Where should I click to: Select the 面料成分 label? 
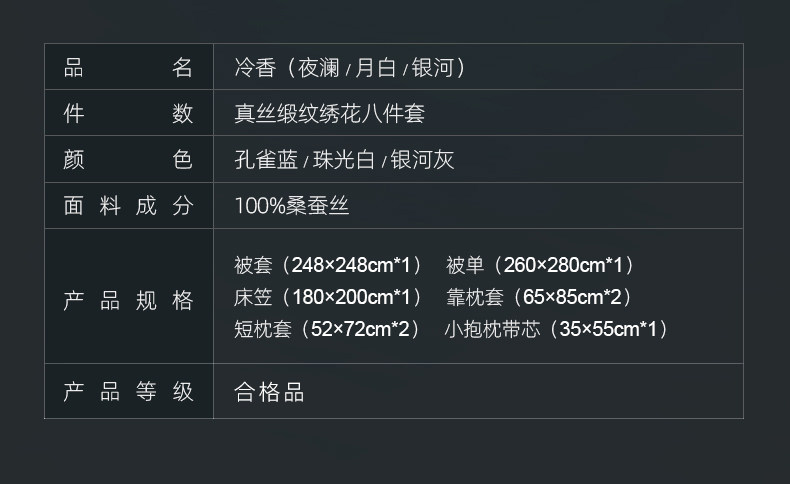point(128,206)
